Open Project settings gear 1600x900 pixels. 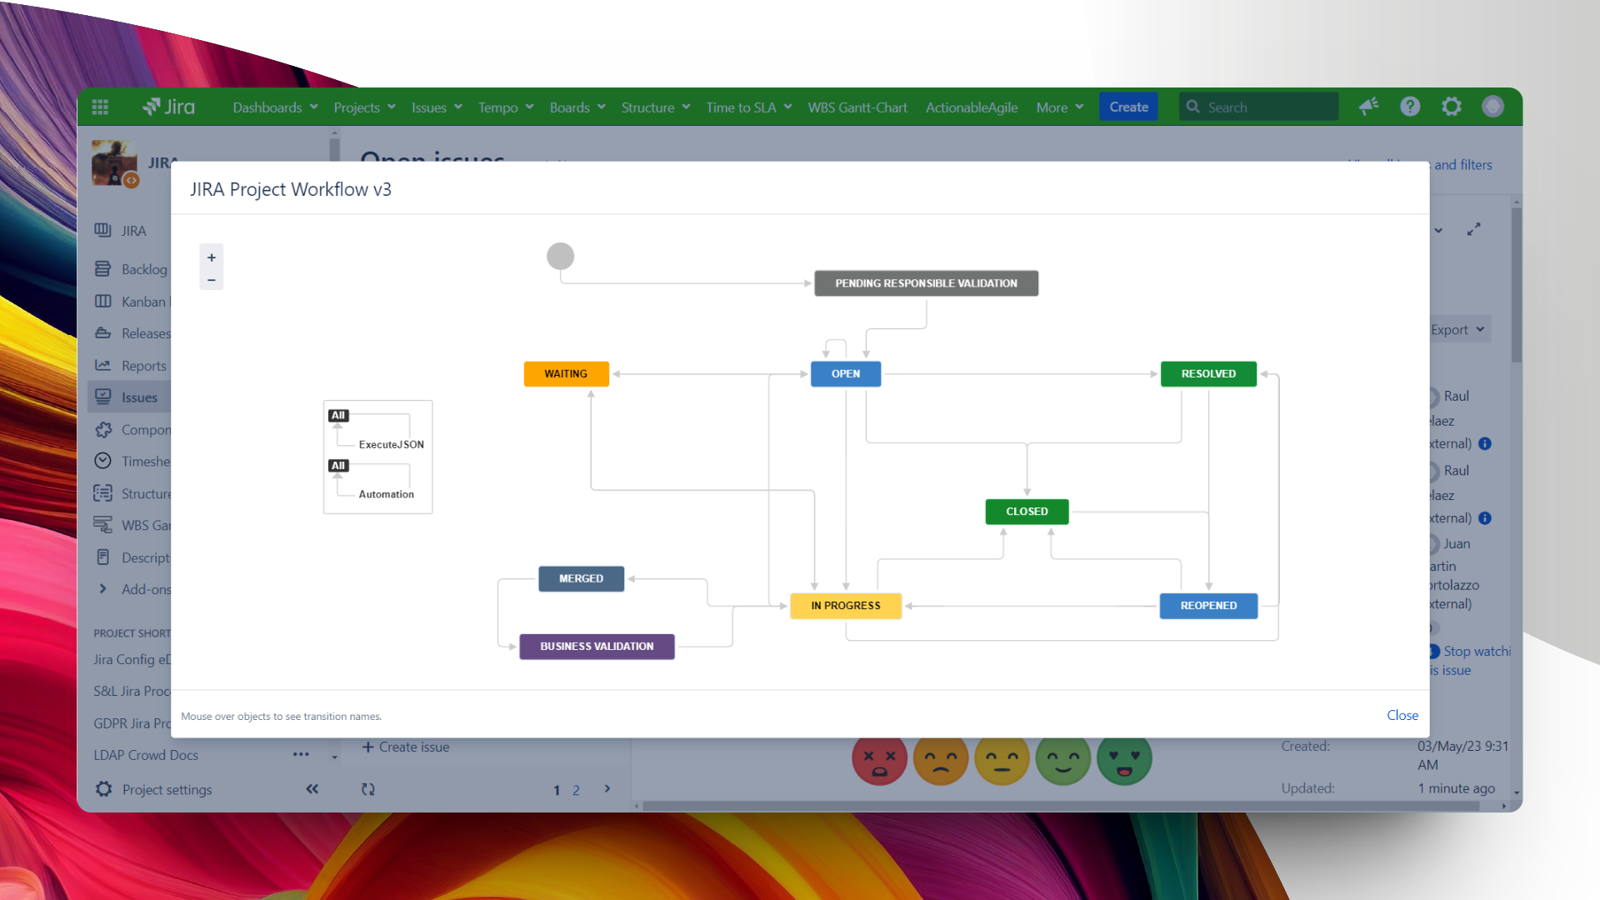(x=104, y=789)
